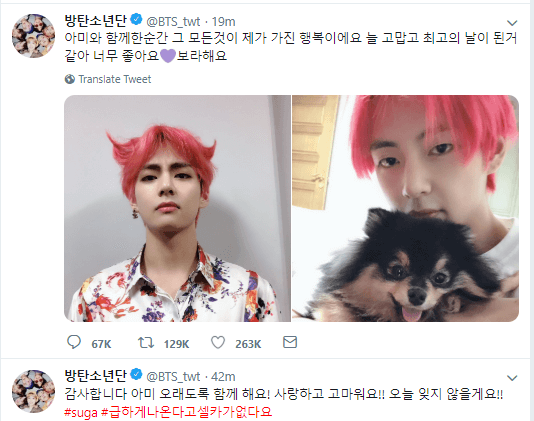Open the long red Korean hashtag
This screenshot has width=534, height=421.
click(187, 412)
